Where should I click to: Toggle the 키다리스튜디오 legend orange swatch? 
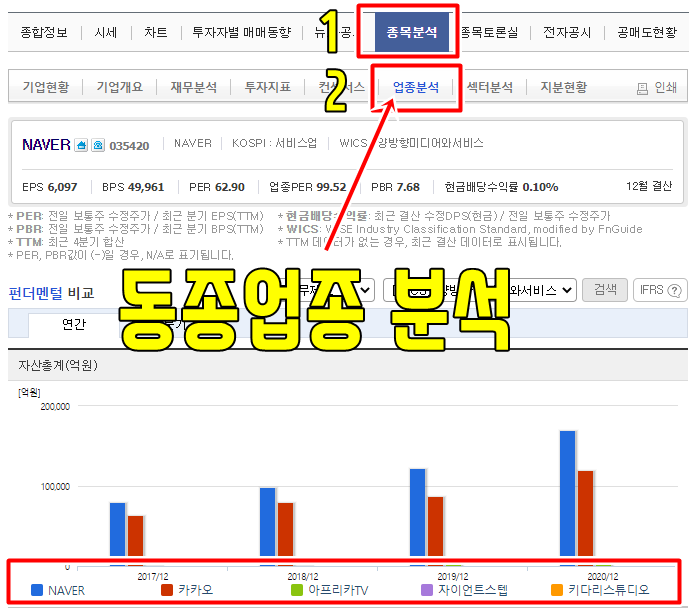coord(557,590)
